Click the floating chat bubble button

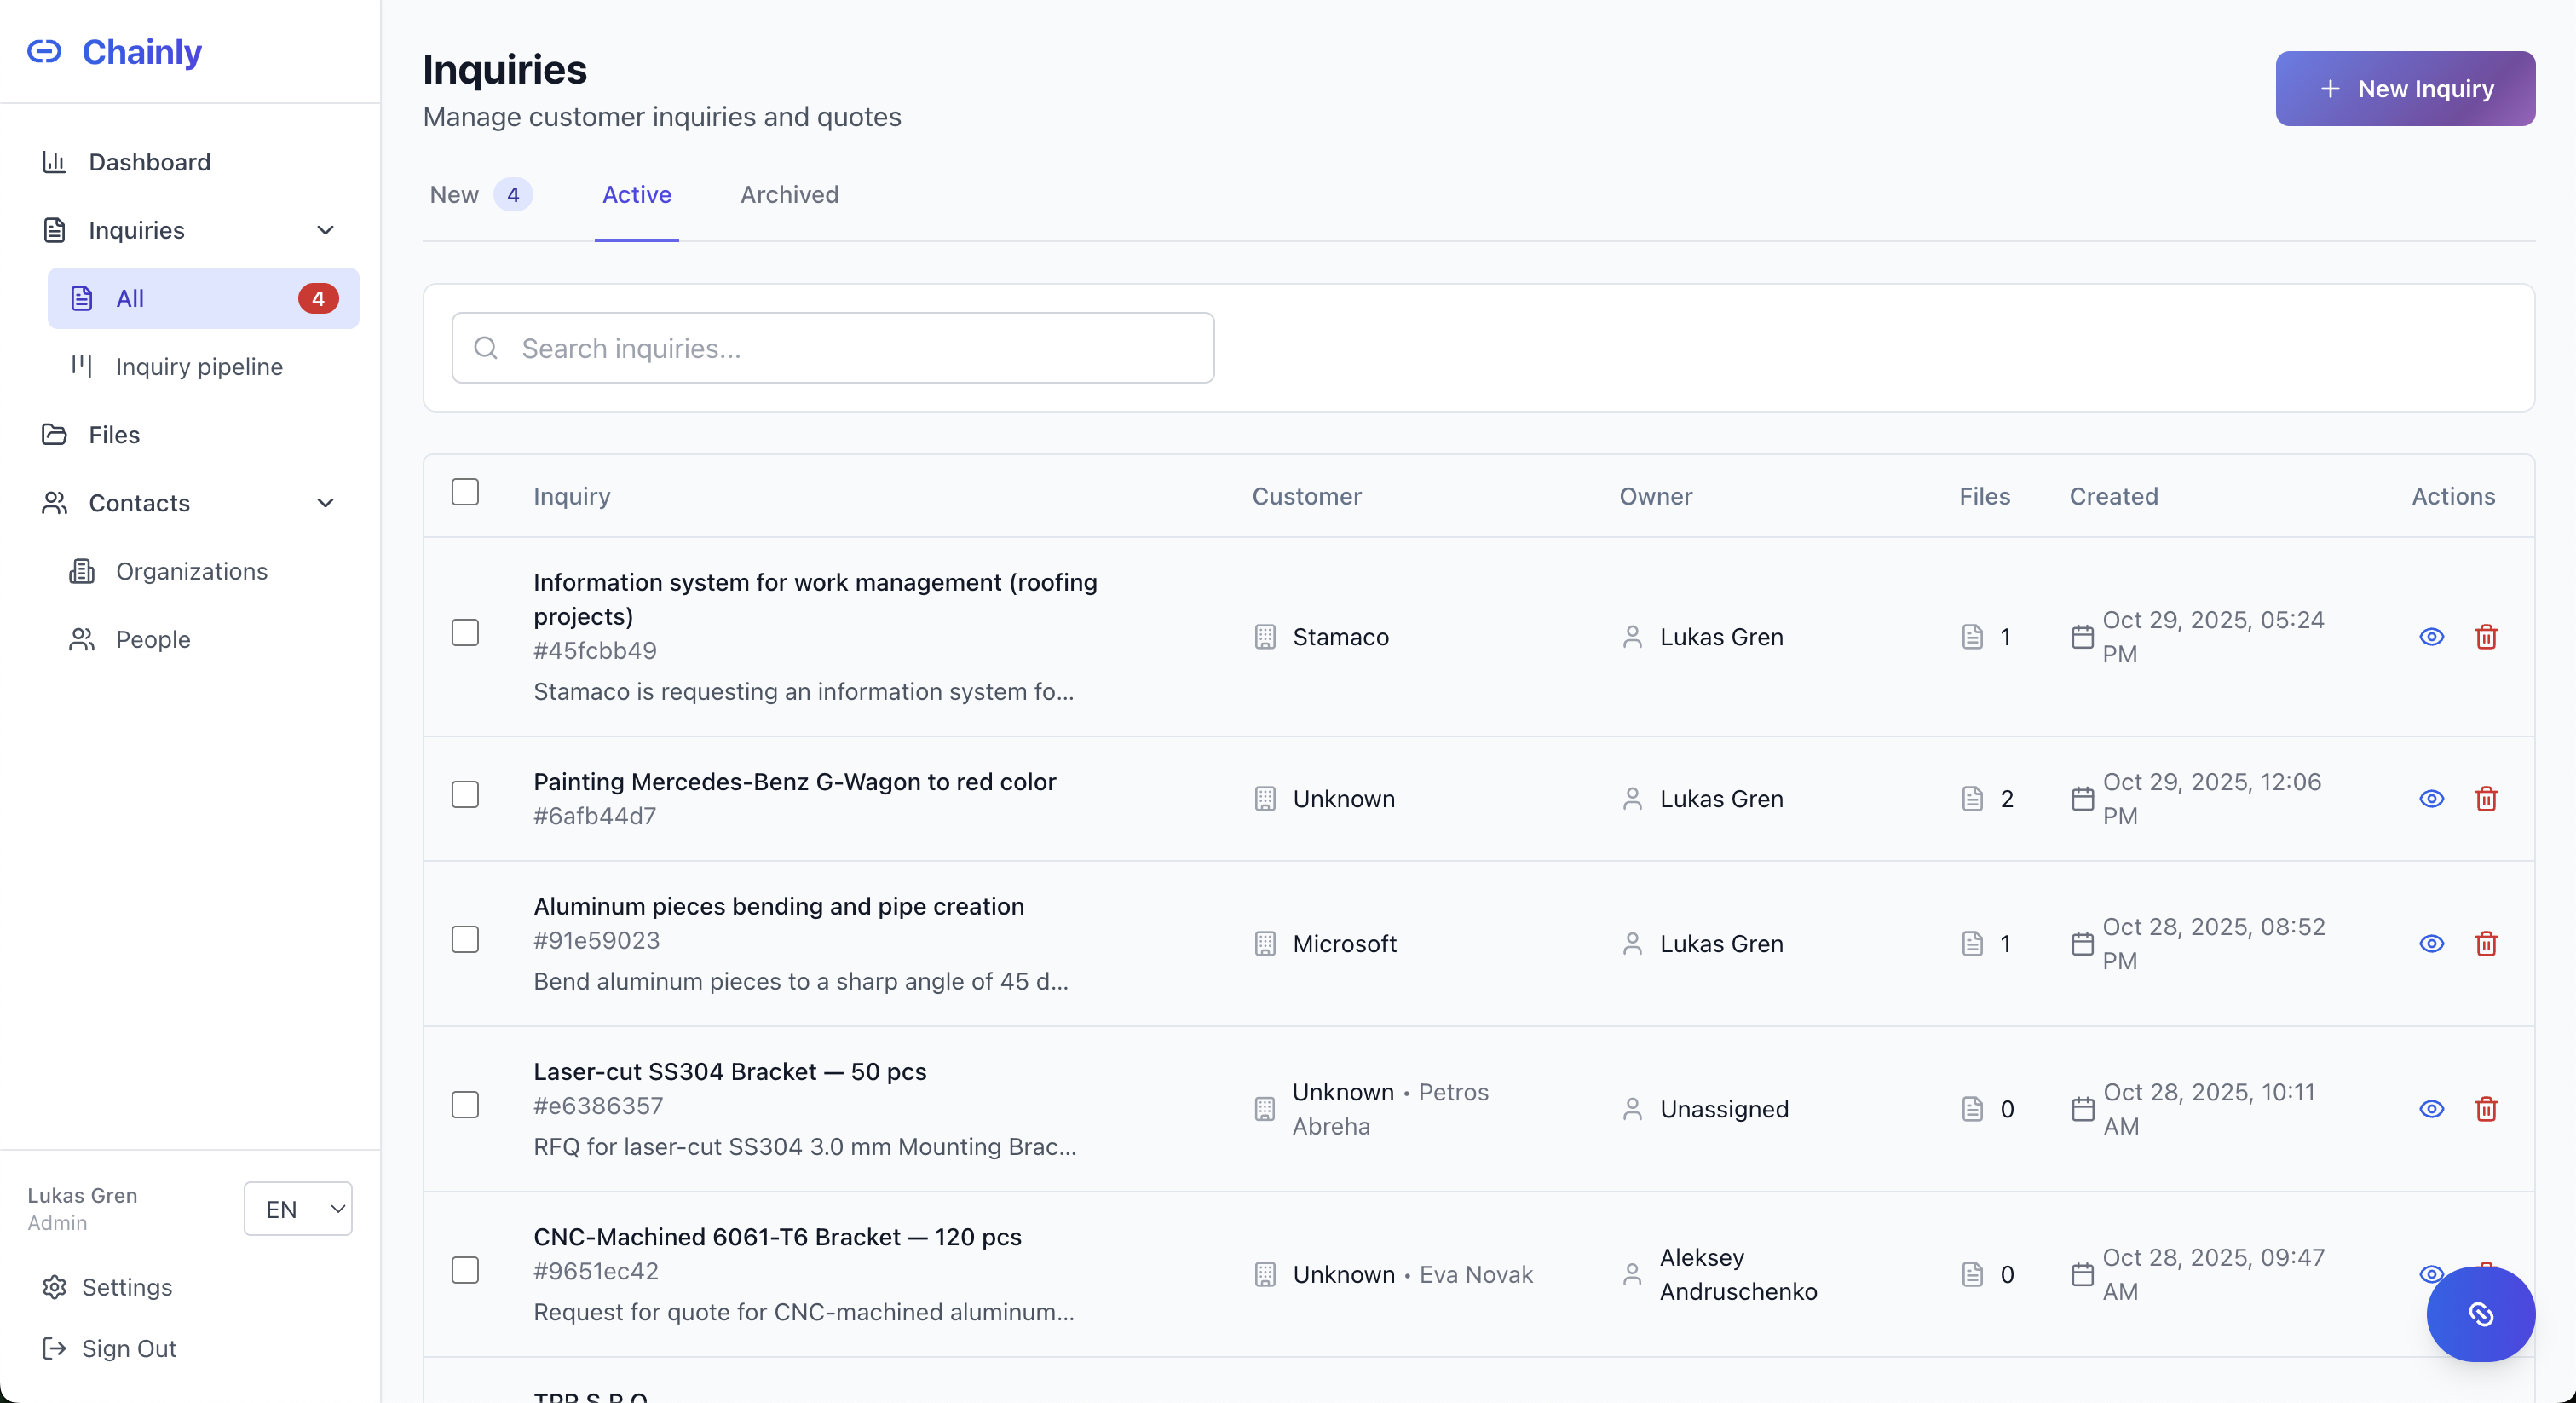coord(2481,1315)
